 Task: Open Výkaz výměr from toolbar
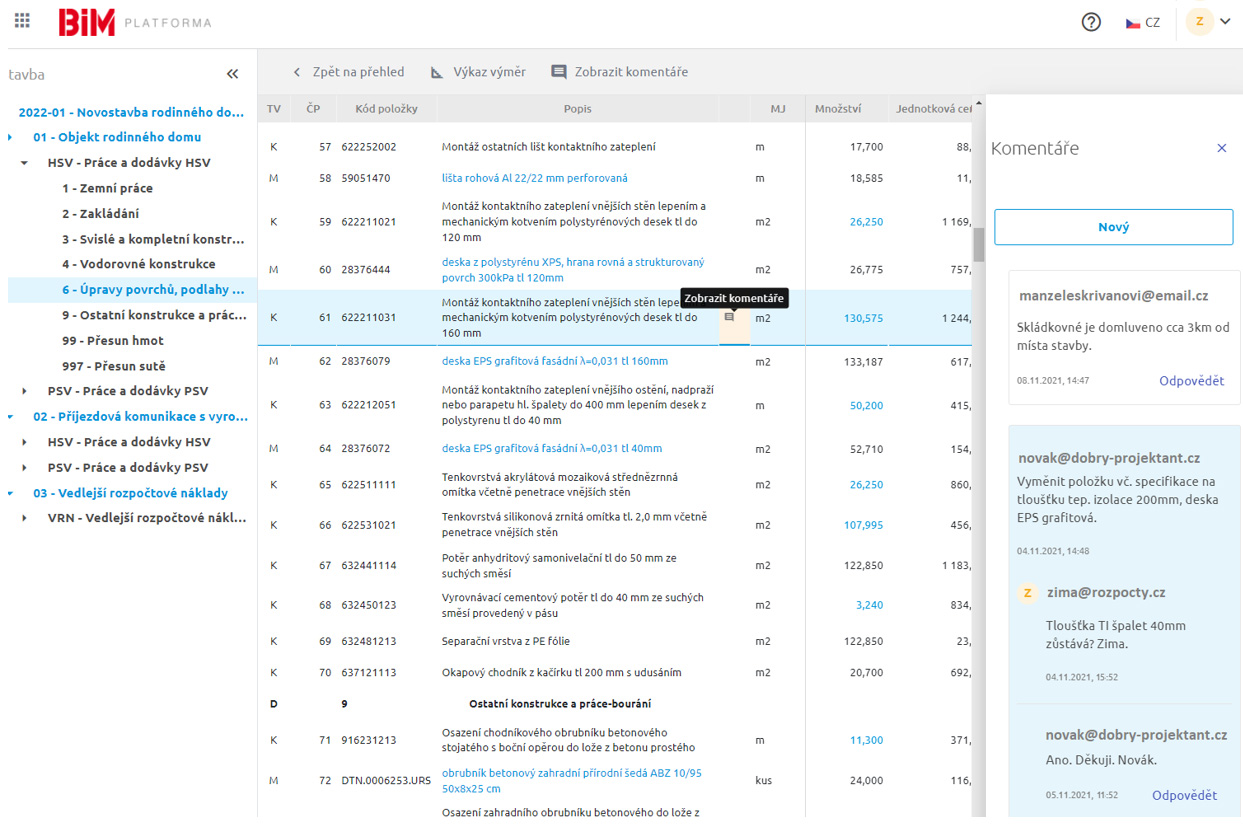tap(478, 72)
